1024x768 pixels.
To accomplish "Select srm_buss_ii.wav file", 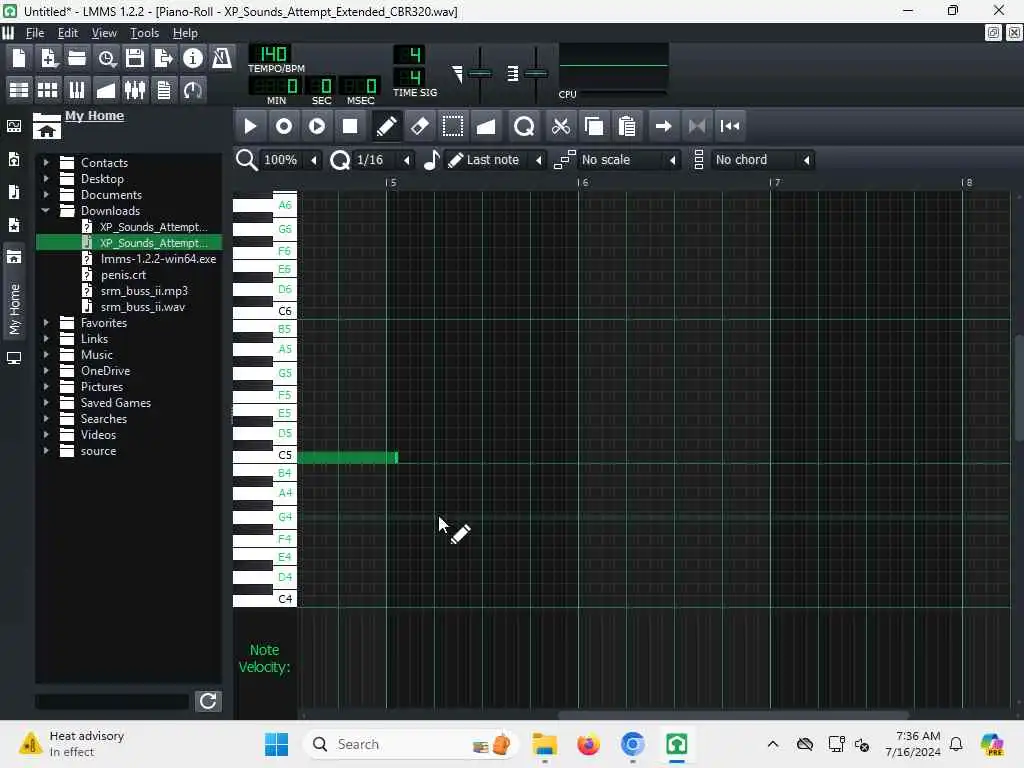I will pos(143,307).
